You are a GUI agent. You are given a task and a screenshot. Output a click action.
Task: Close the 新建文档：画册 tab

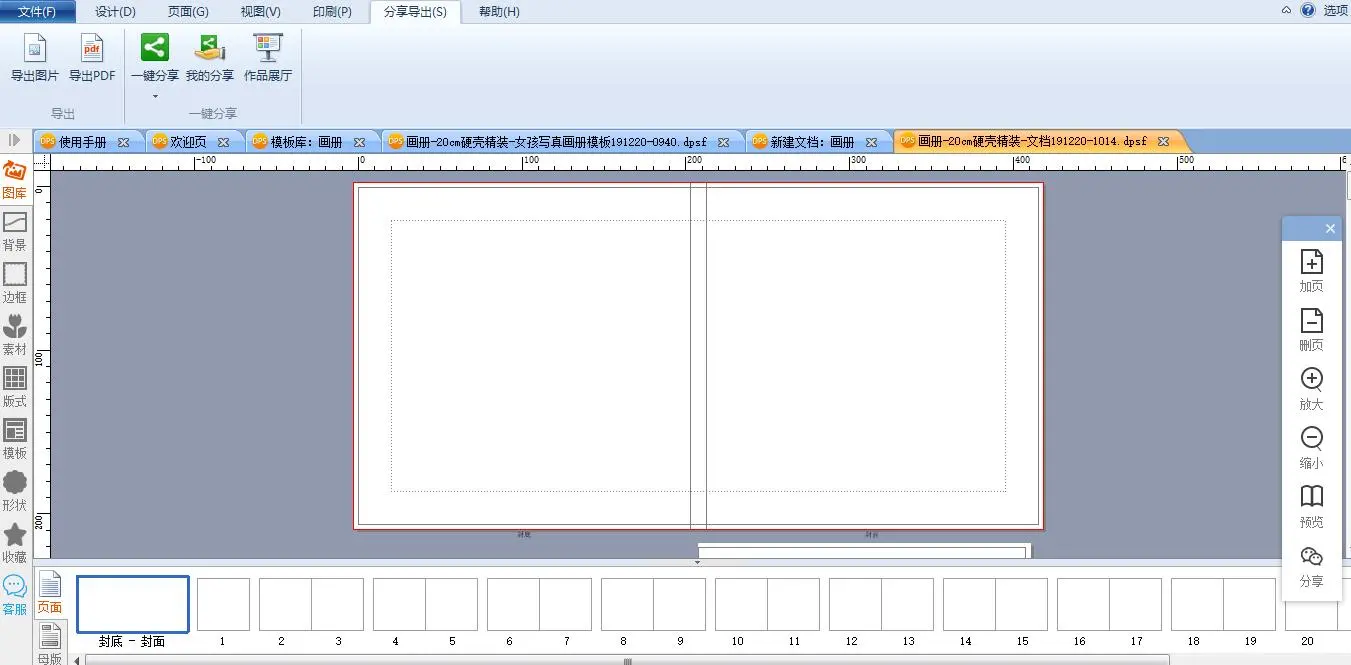point(872,142)
